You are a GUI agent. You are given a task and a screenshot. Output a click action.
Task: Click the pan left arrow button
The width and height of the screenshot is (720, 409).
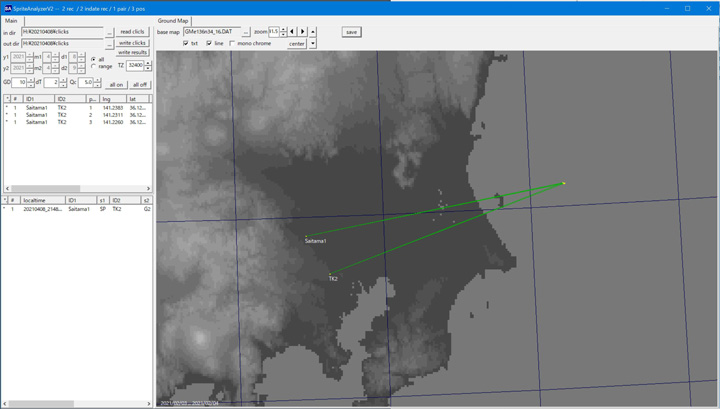click(292, 32)
